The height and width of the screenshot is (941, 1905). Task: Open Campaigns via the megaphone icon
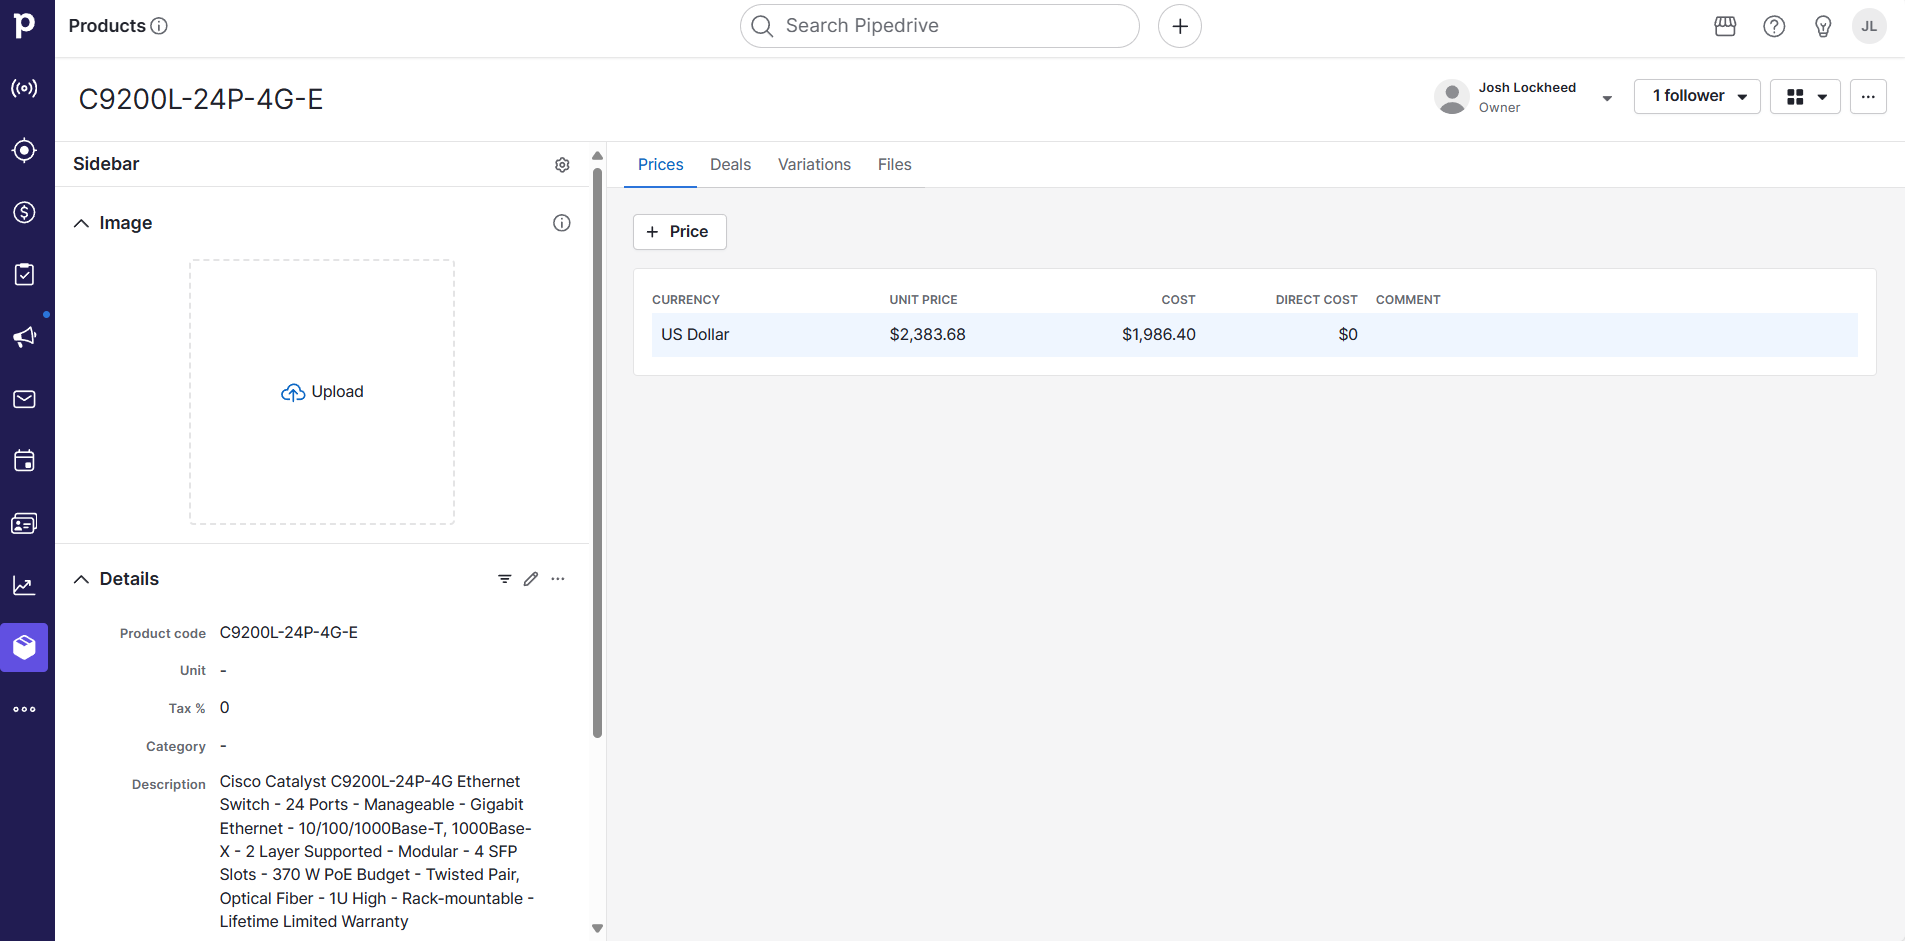[24, 338]
